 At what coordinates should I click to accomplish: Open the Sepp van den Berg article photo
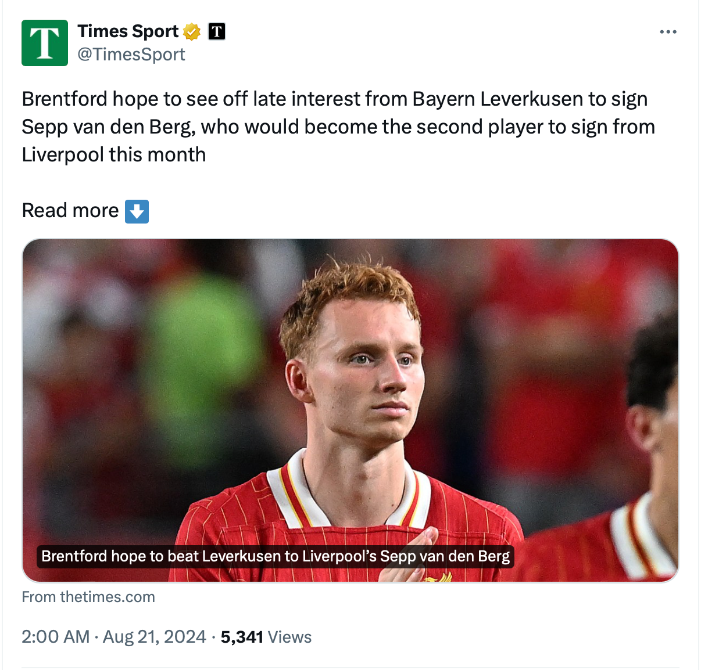[350, 410]
